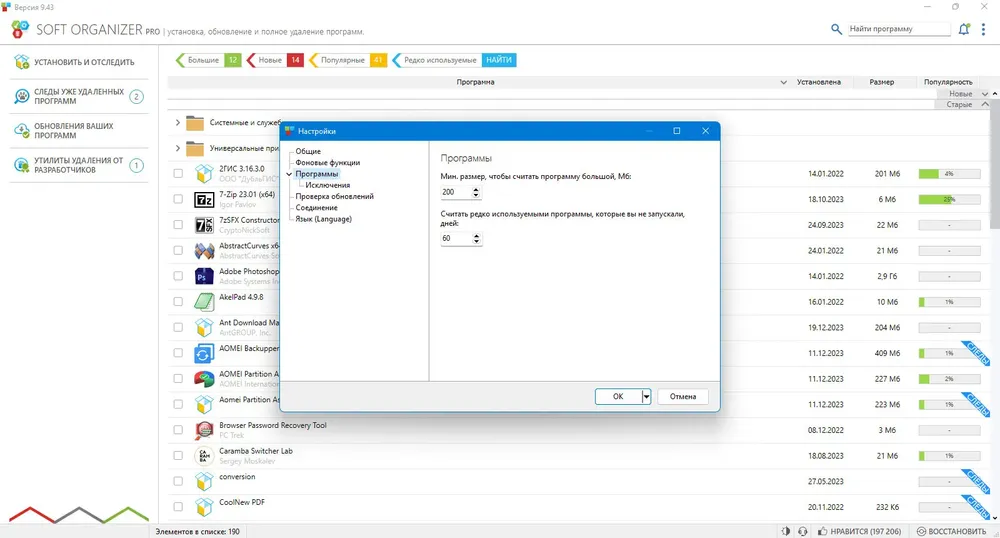Increase the minimum size value with spinner

pyautogui.click(x=476, y=189)
